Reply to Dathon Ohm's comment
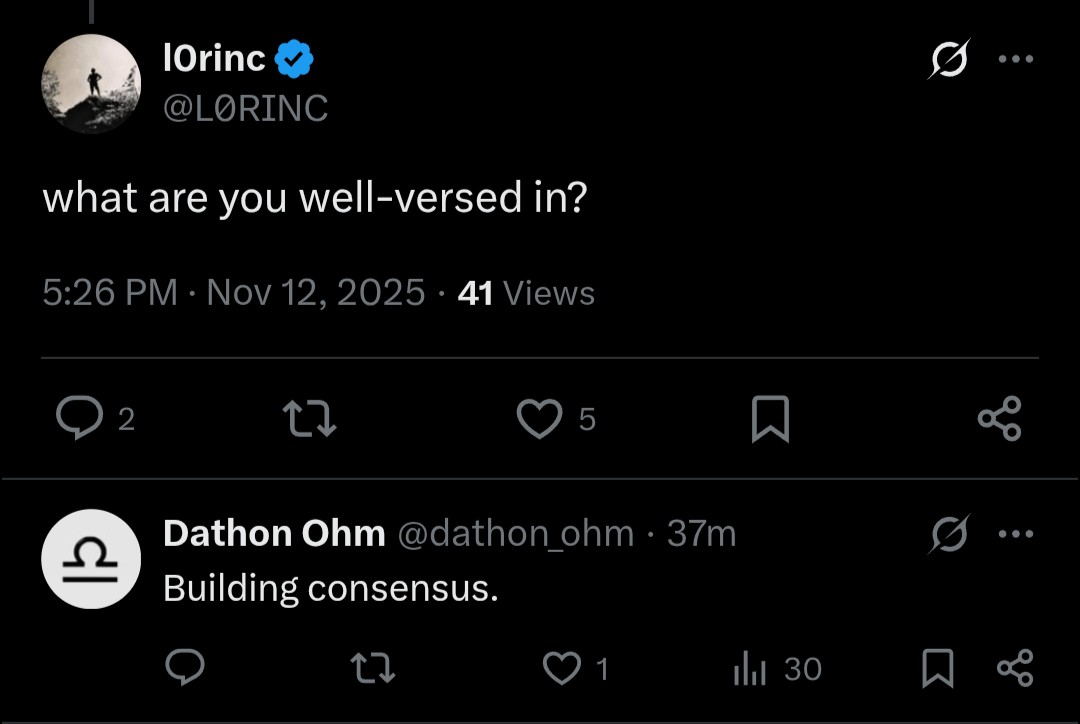 [184, 668]
